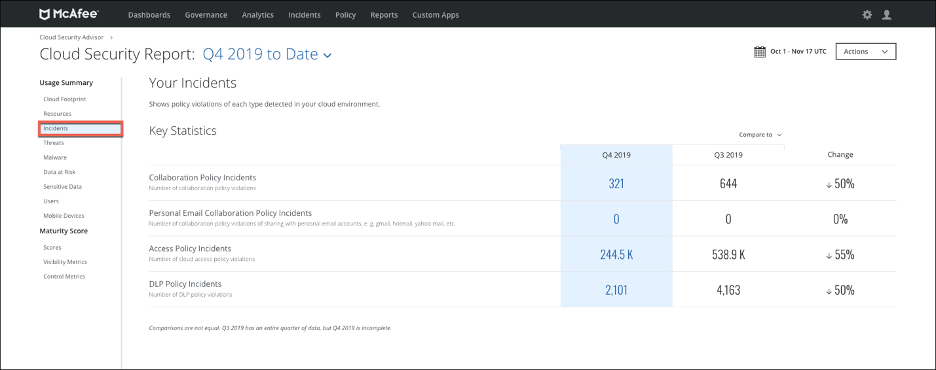Viewport: 936px width, 370px height.
Task: Select Incidents in the sidebar
Action: coord(81,128)
